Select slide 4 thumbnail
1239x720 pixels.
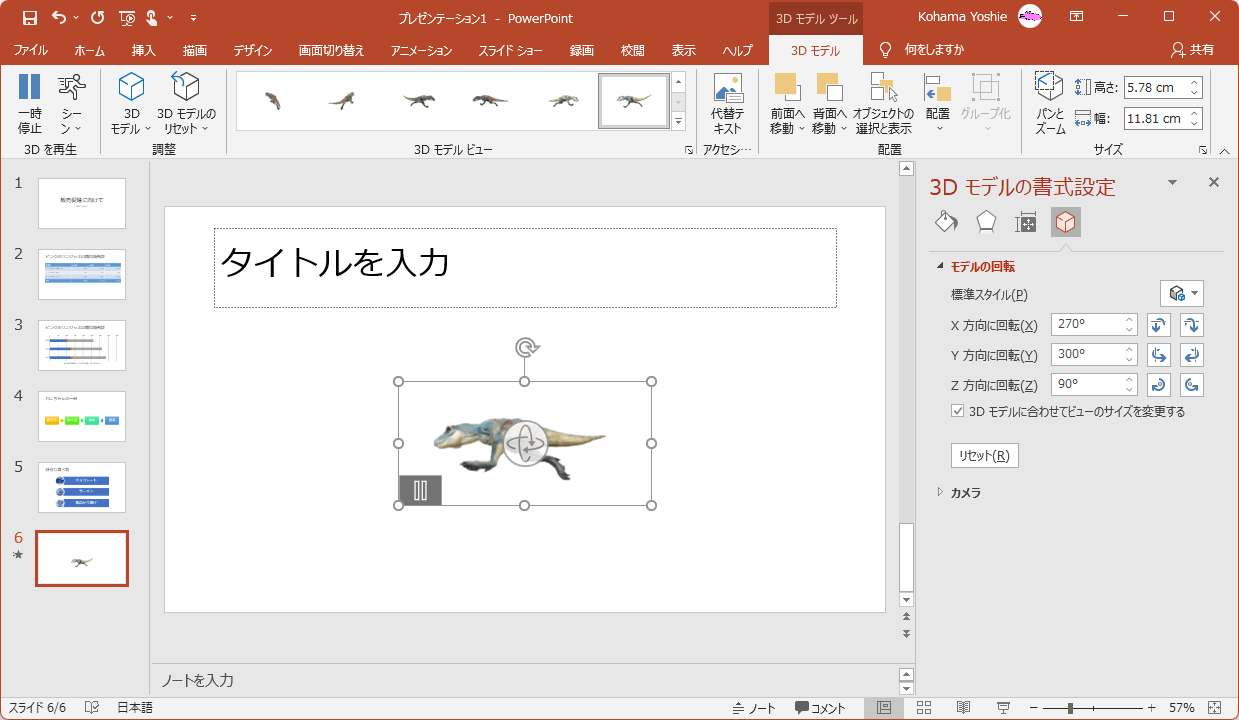click(x=82, y=416)
